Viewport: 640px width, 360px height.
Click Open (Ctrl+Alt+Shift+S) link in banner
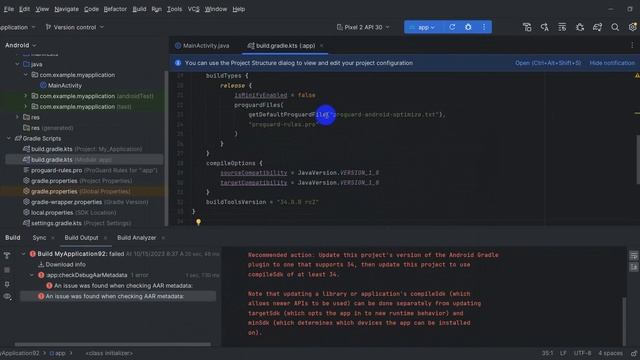coord(548,63)
